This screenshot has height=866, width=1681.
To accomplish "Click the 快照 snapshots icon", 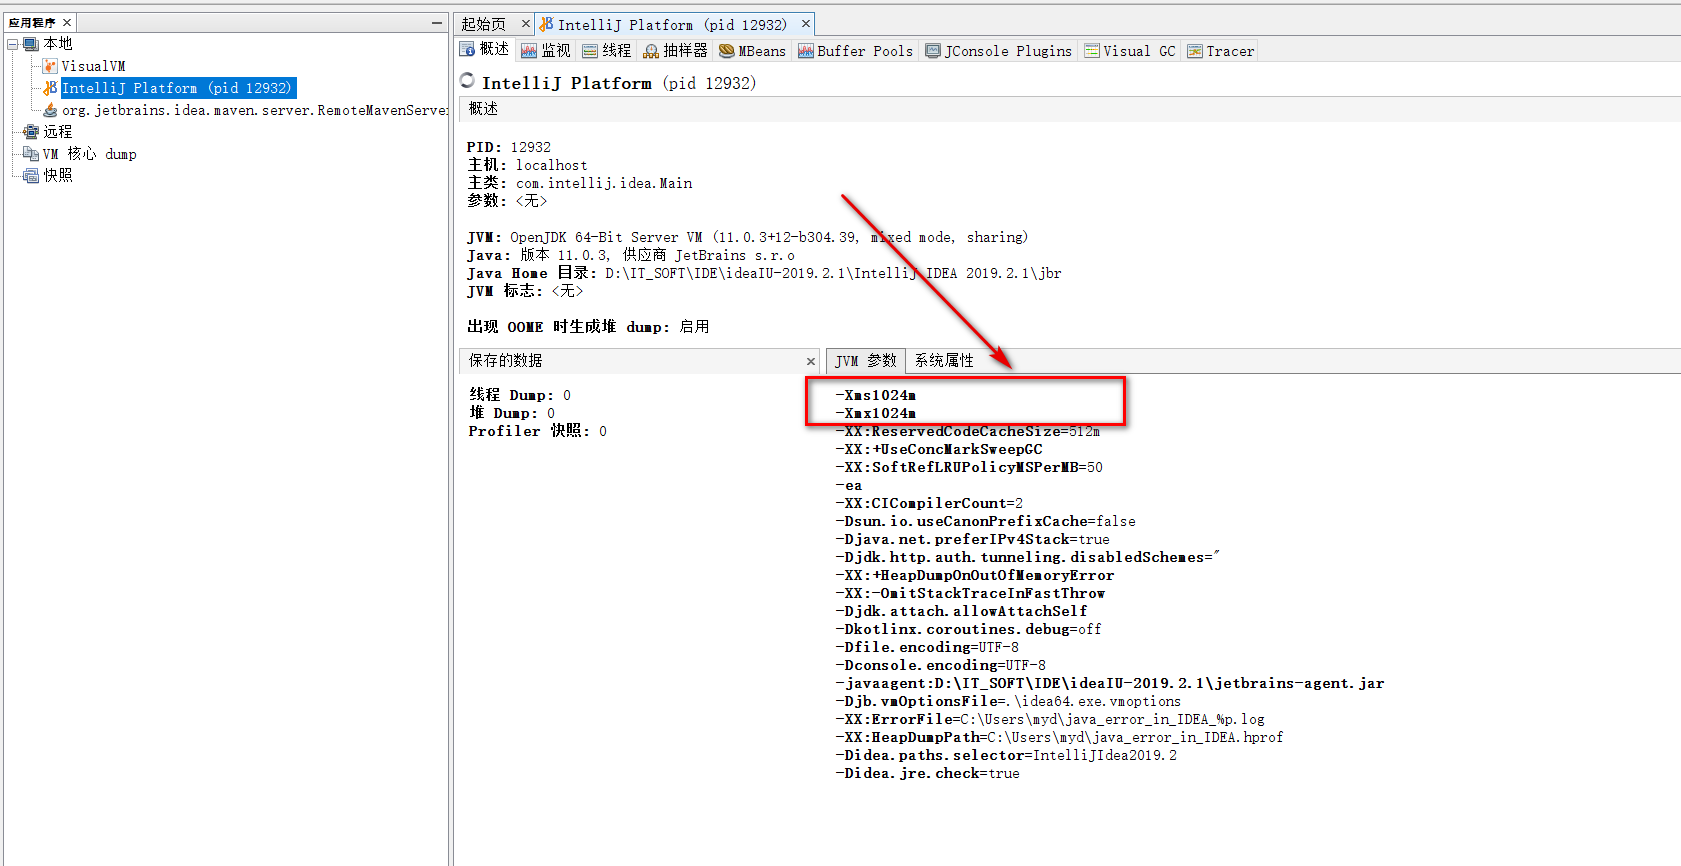I will point(31,176).
